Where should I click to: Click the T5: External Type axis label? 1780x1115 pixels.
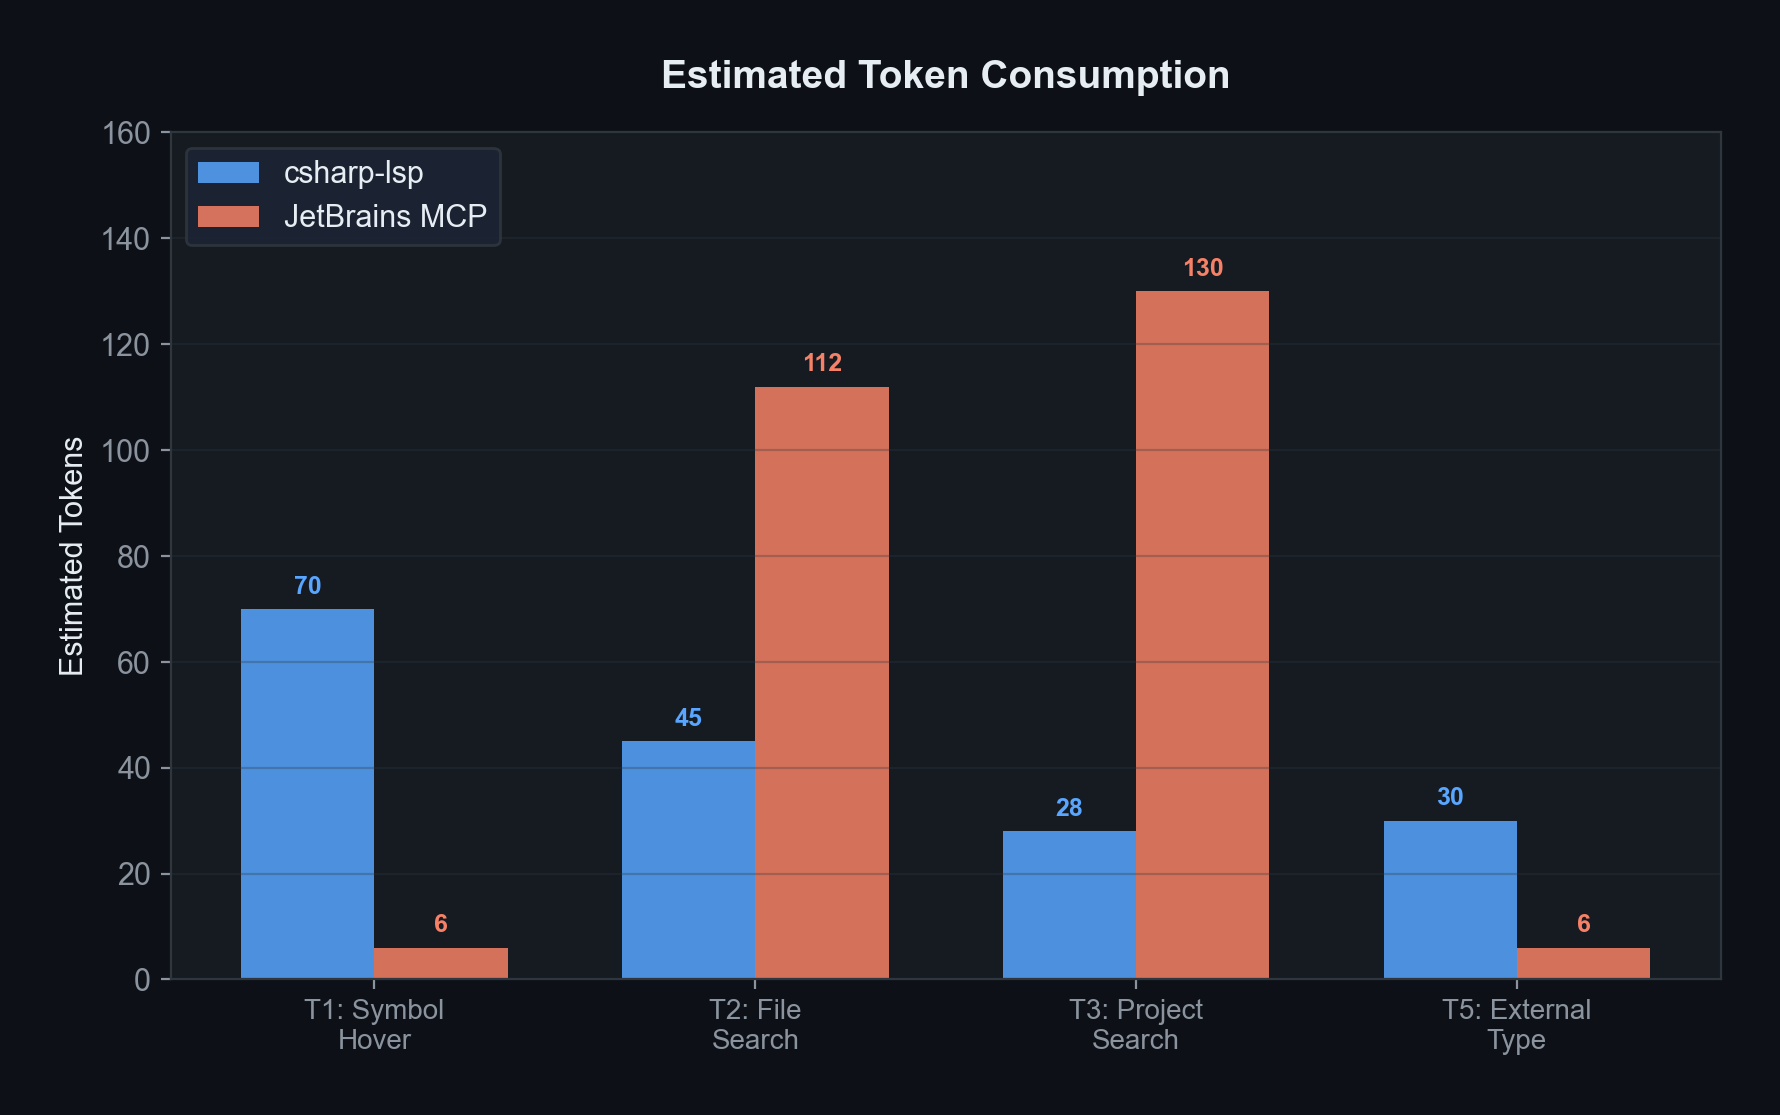(x=1516, y=1024)
